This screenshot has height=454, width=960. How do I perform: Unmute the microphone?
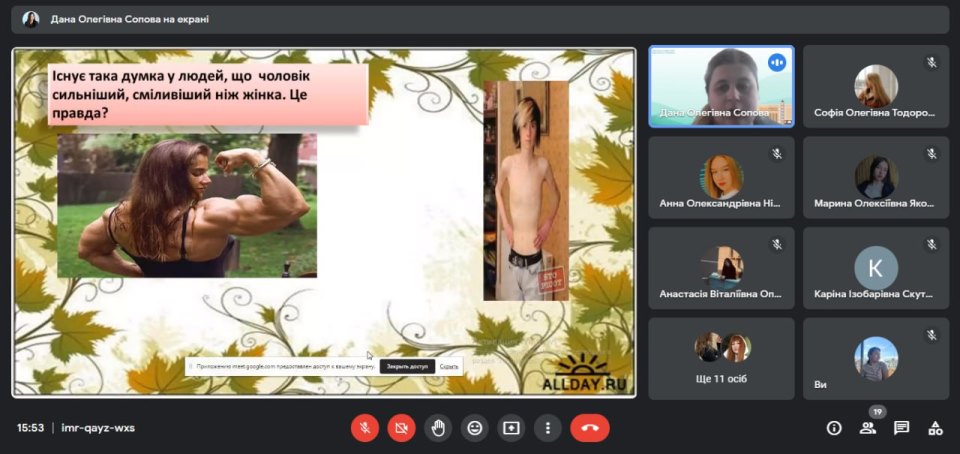tap(365, 428)
